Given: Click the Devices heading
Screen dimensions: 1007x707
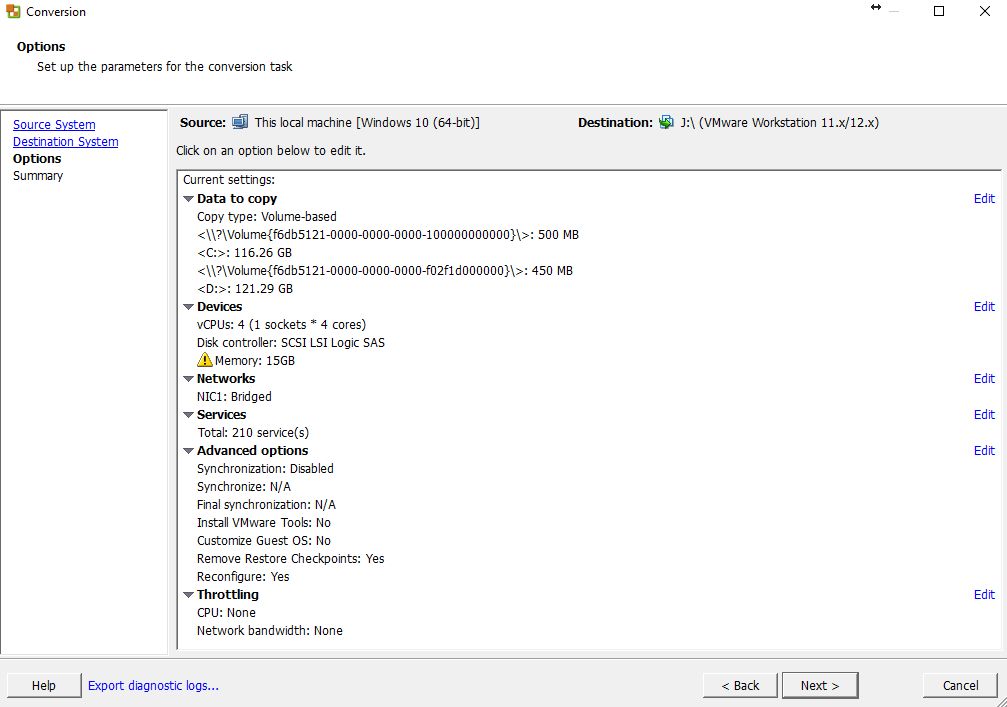Looking at the screenshot, I should (219, 306).
